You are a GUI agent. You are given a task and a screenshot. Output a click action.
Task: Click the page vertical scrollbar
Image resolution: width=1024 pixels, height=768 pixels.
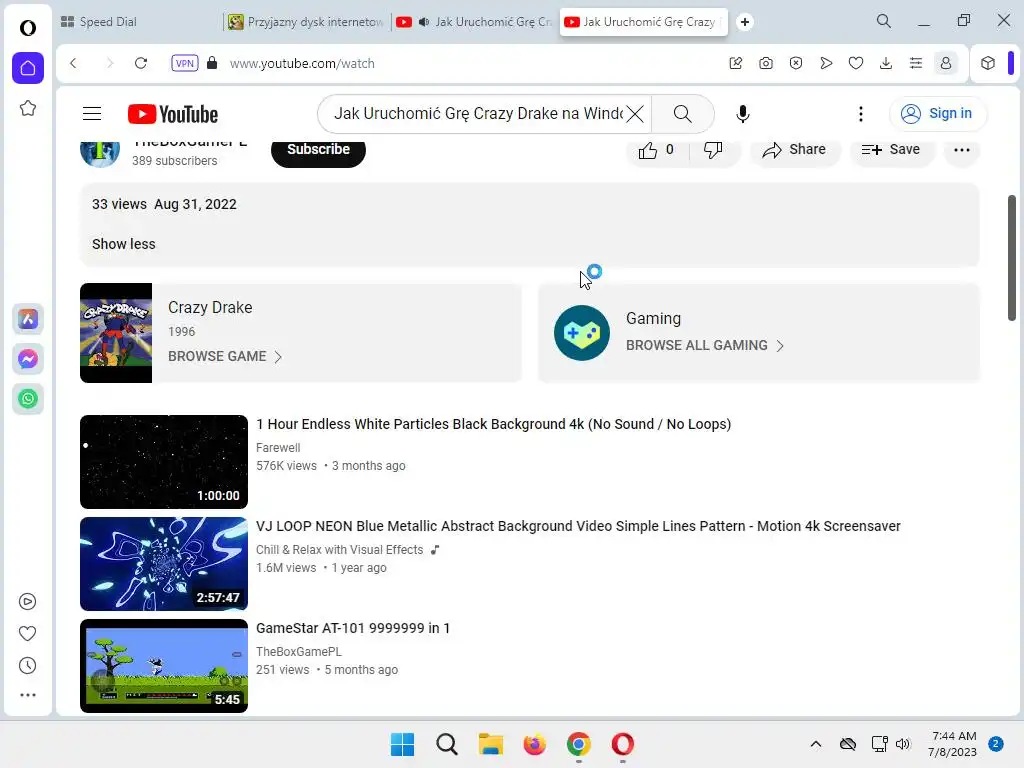click(x=1012, y=257)
